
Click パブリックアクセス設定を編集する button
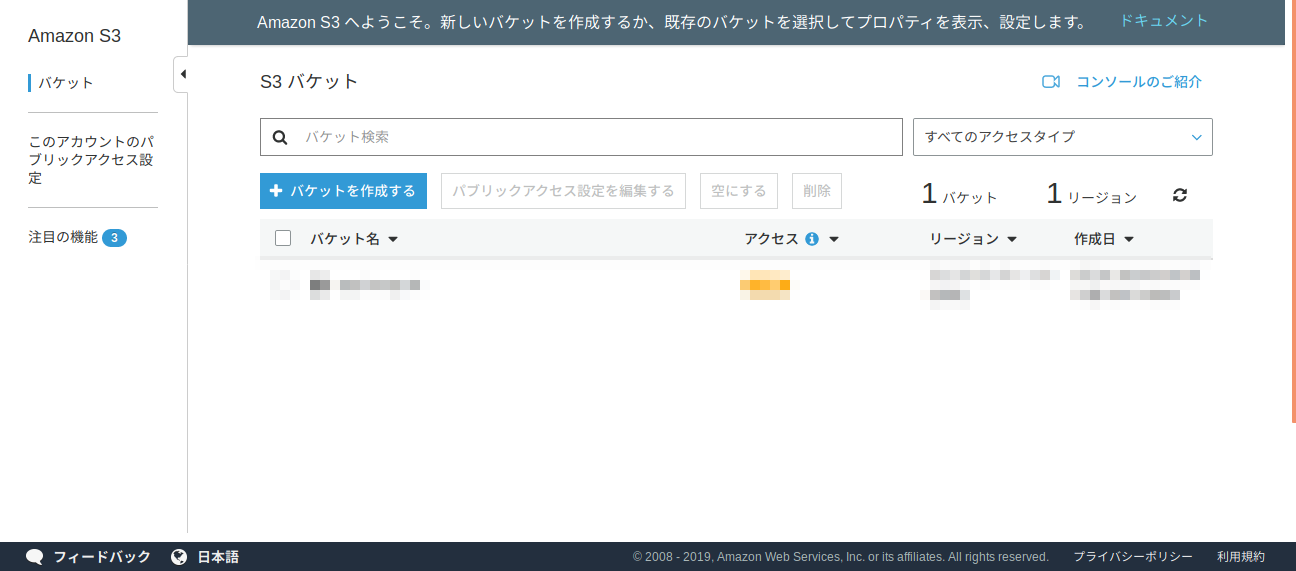tap(563, 191)
